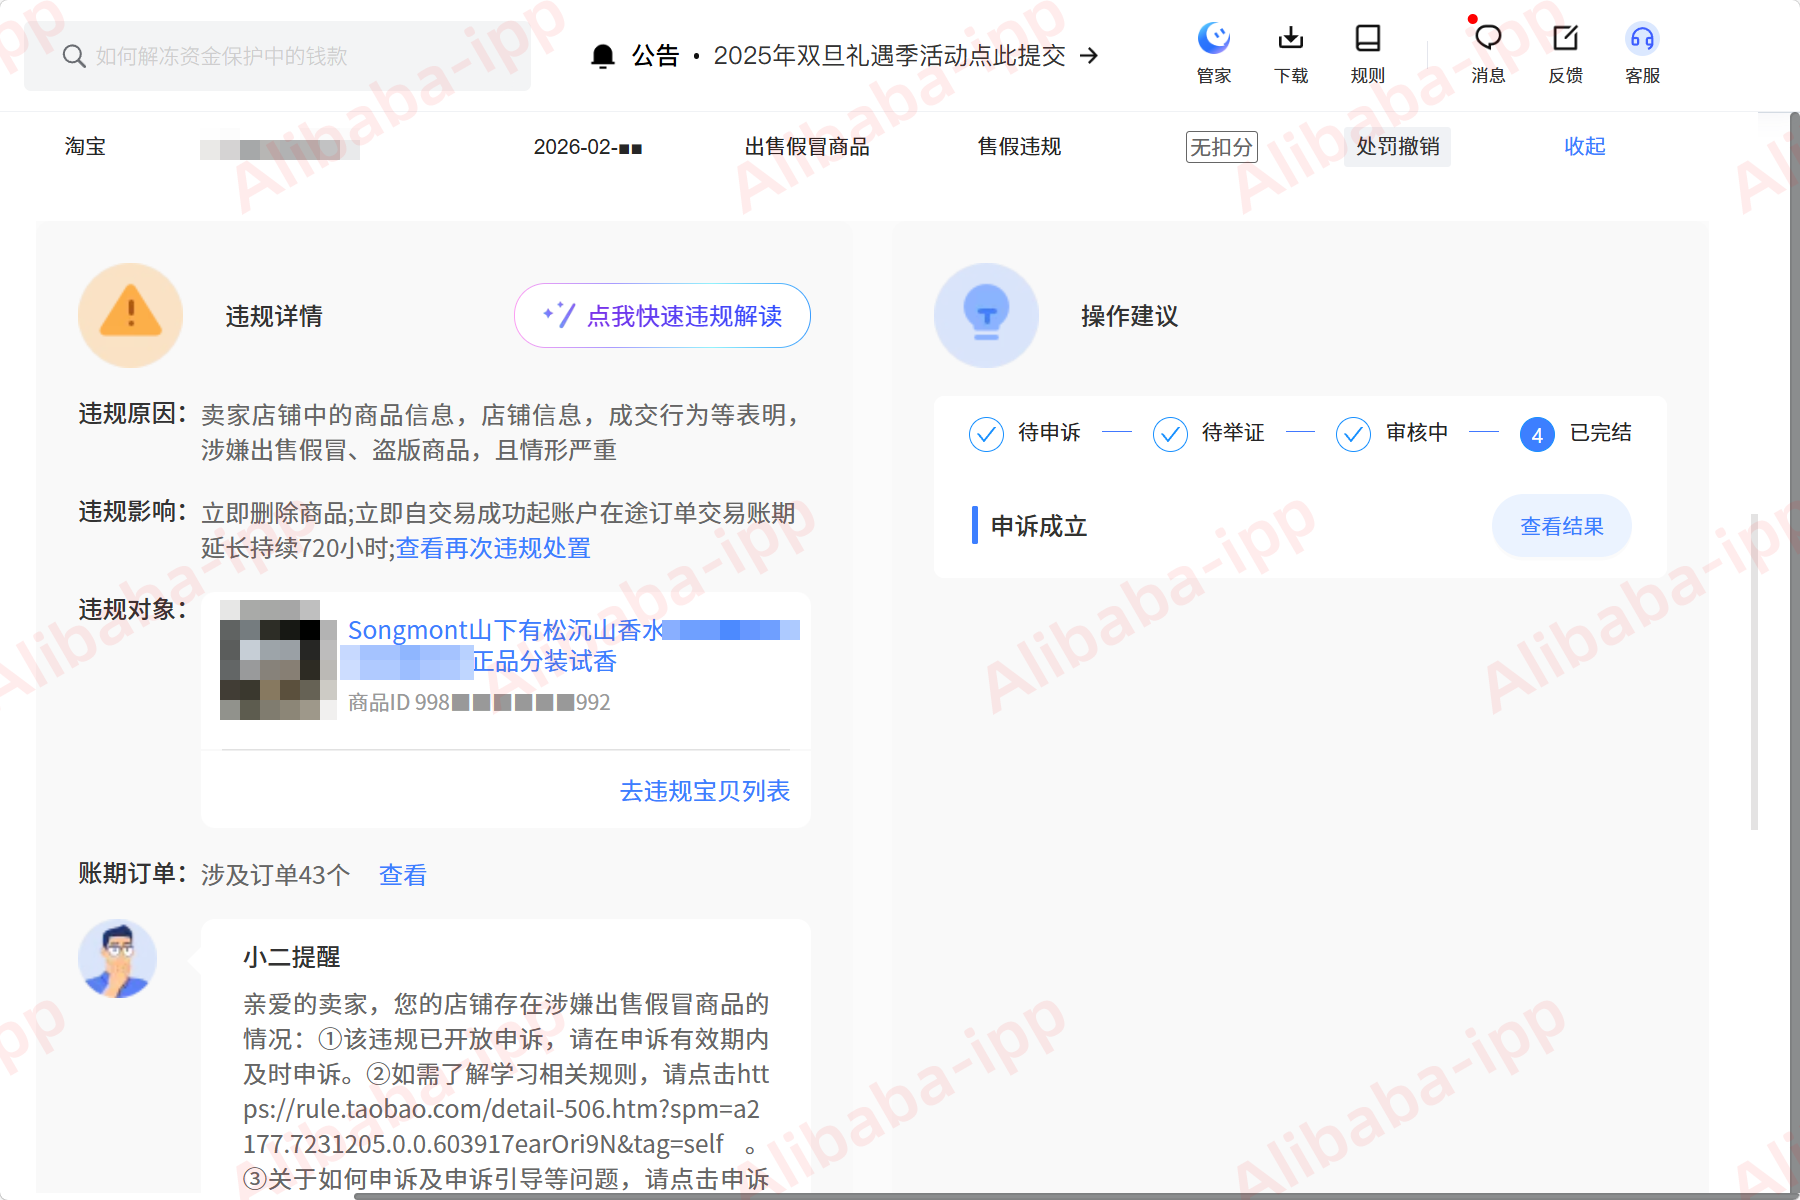Click the orange violation warning icon
Viewport: 1800px width, 1200px height.
click(131, 315)
